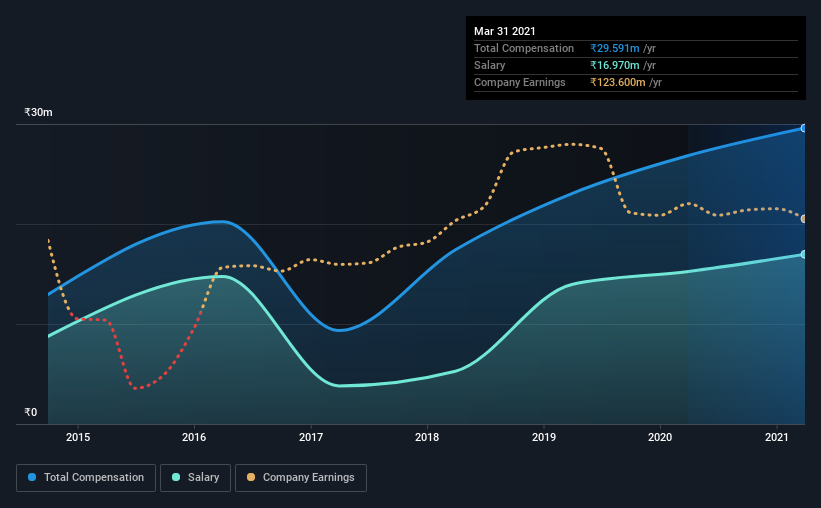
Task: Click the Company Earnings endpoint marker at Mar 2021
Action: 803,219
